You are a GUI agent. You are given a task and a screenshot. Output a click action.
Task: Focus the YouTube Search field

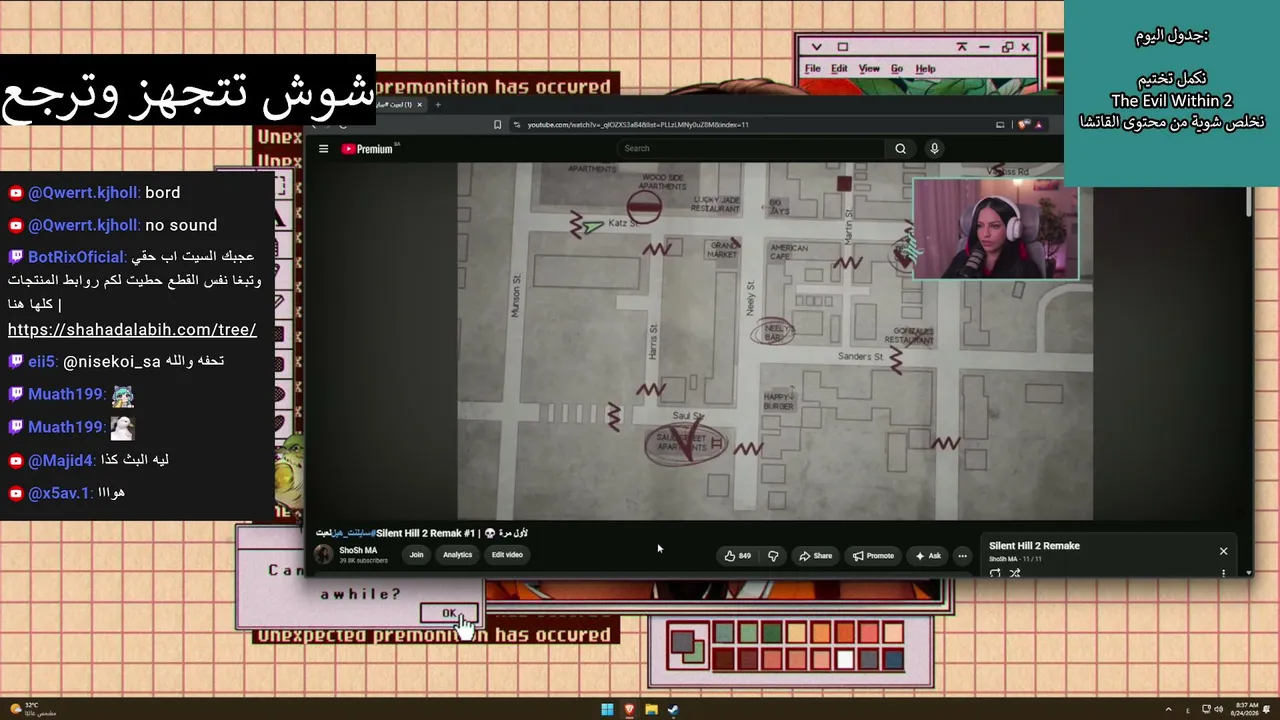click(x=750, y=149)
